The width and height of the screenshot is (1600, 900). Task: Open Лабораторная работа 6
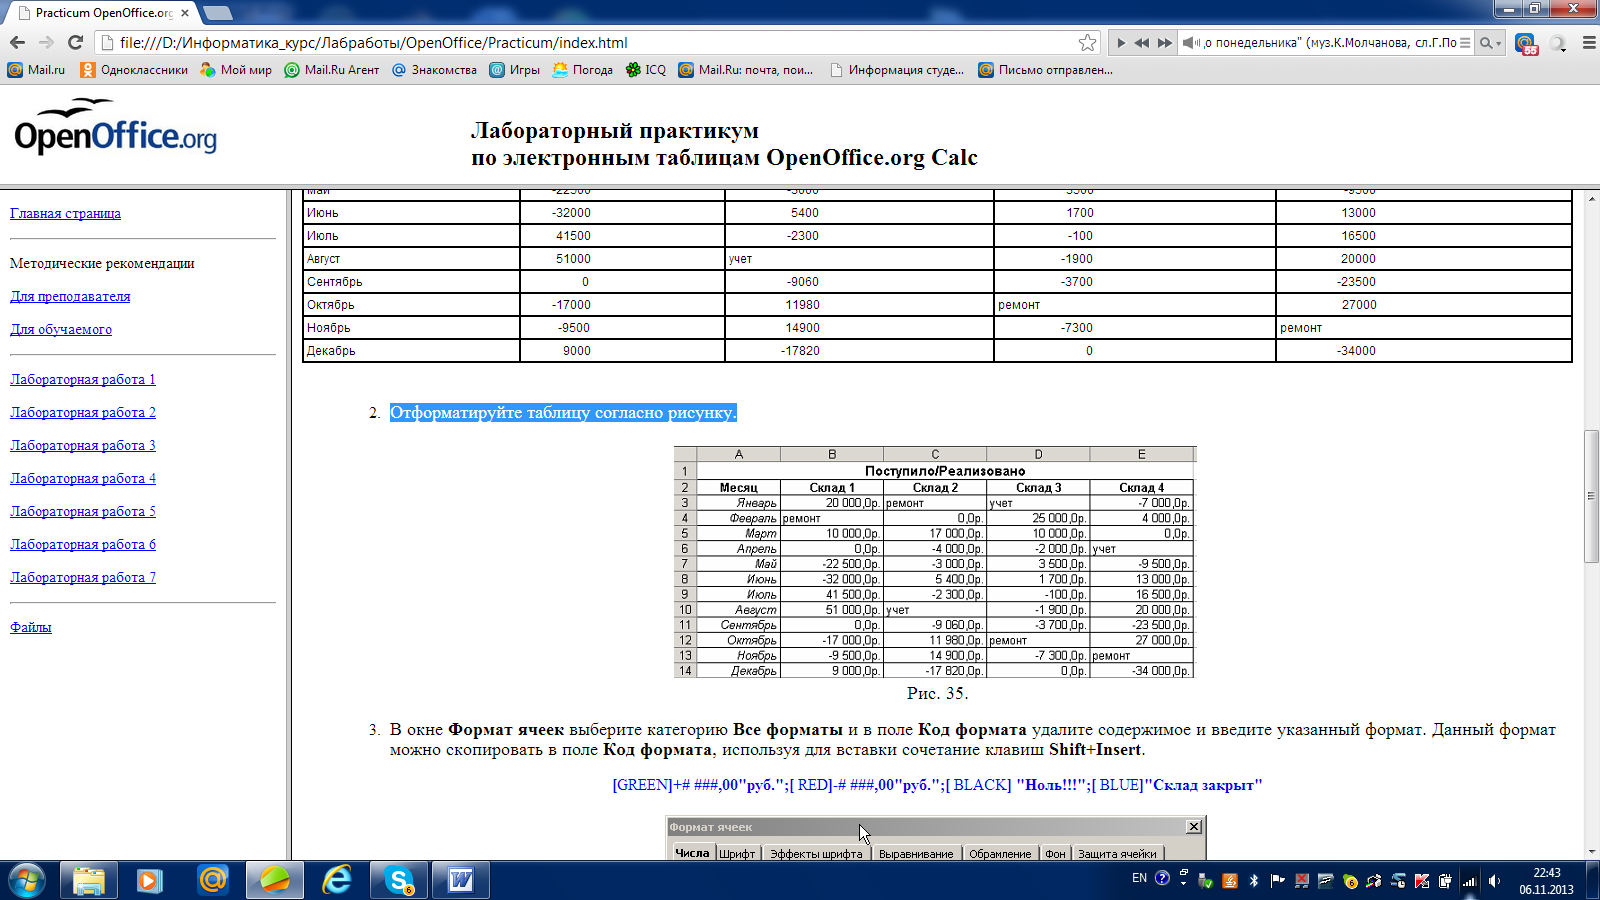point(83,544)
